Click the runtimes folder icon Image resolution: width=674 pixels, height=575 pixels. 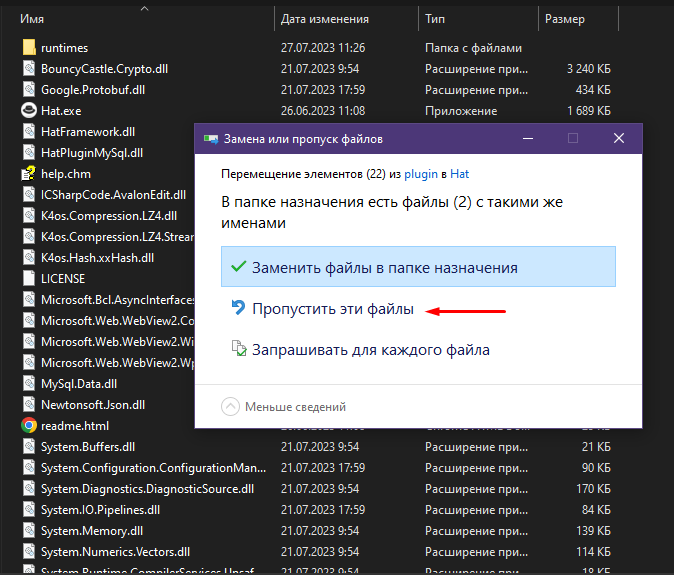click(29, 47)
